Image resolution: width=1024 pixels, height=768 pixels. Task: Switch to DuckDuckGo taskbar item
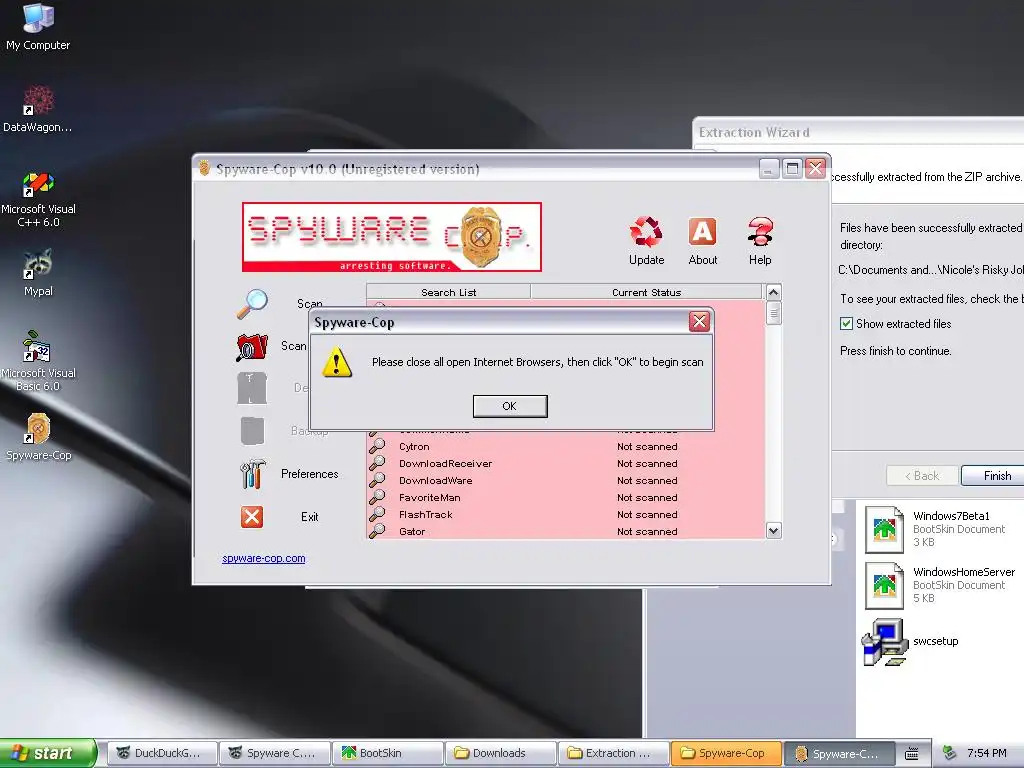tap(161, 753)
